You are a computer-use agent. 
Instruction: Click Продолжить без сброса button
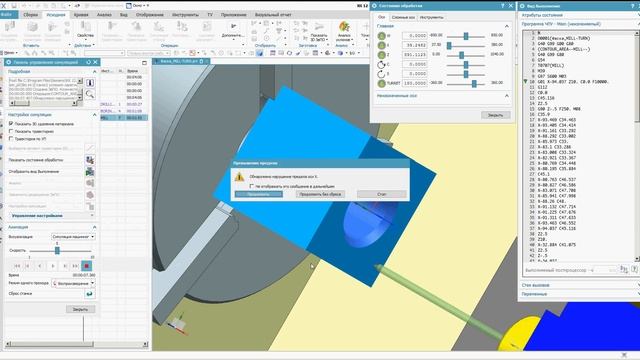point(320,194)
